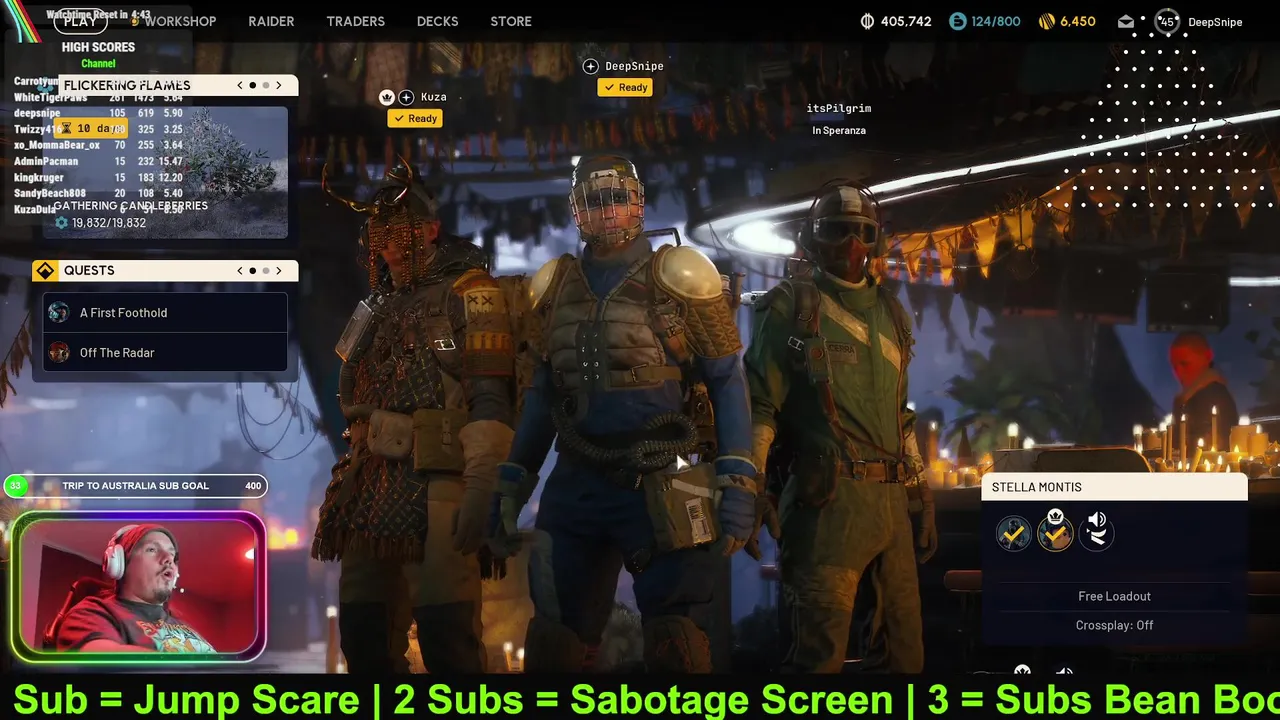Image resolution: width=1280 pixels, height=720 pixels.
Task: Click the A First Foothold quest portrait icon
Action: point(59,312)
